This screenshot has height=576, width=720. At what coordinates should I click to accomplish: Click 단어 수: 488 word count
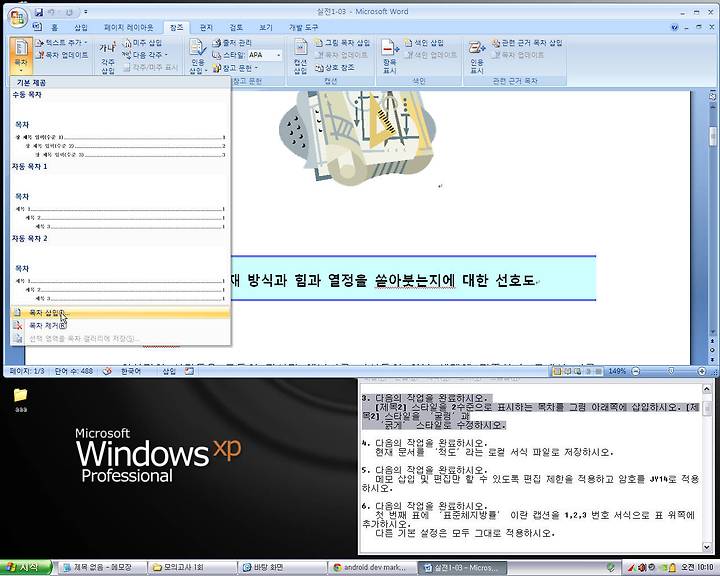pos(73,371)
